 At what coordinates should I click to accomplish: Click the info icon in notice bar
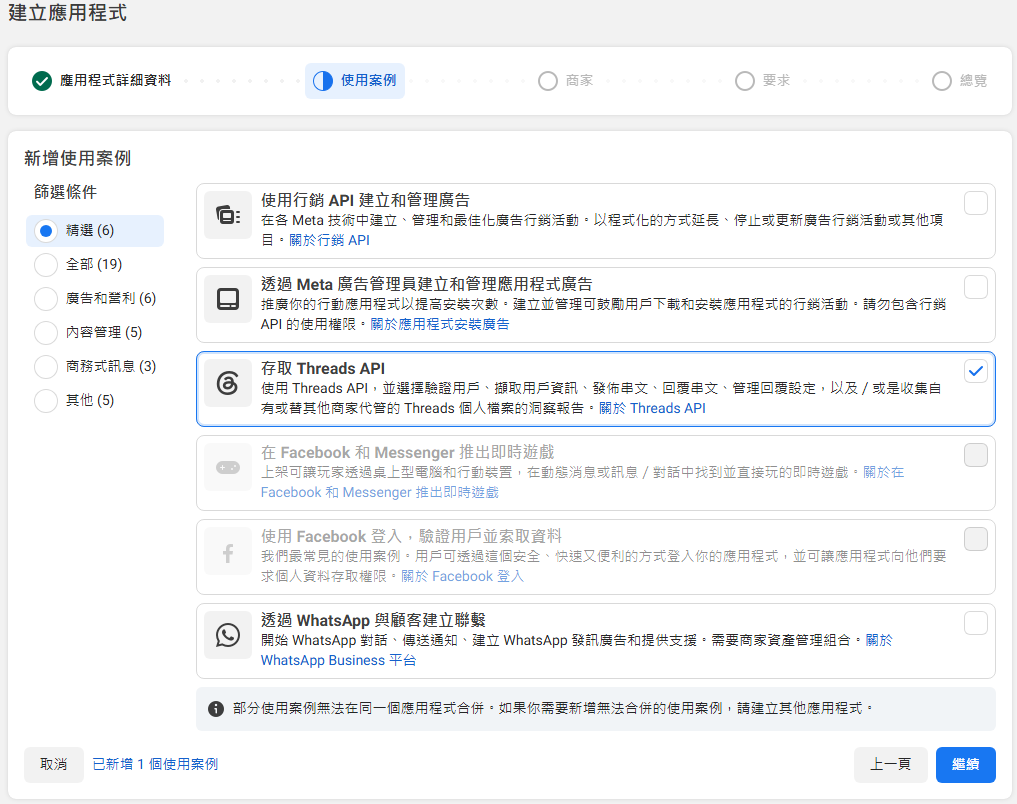coord(216,709)
